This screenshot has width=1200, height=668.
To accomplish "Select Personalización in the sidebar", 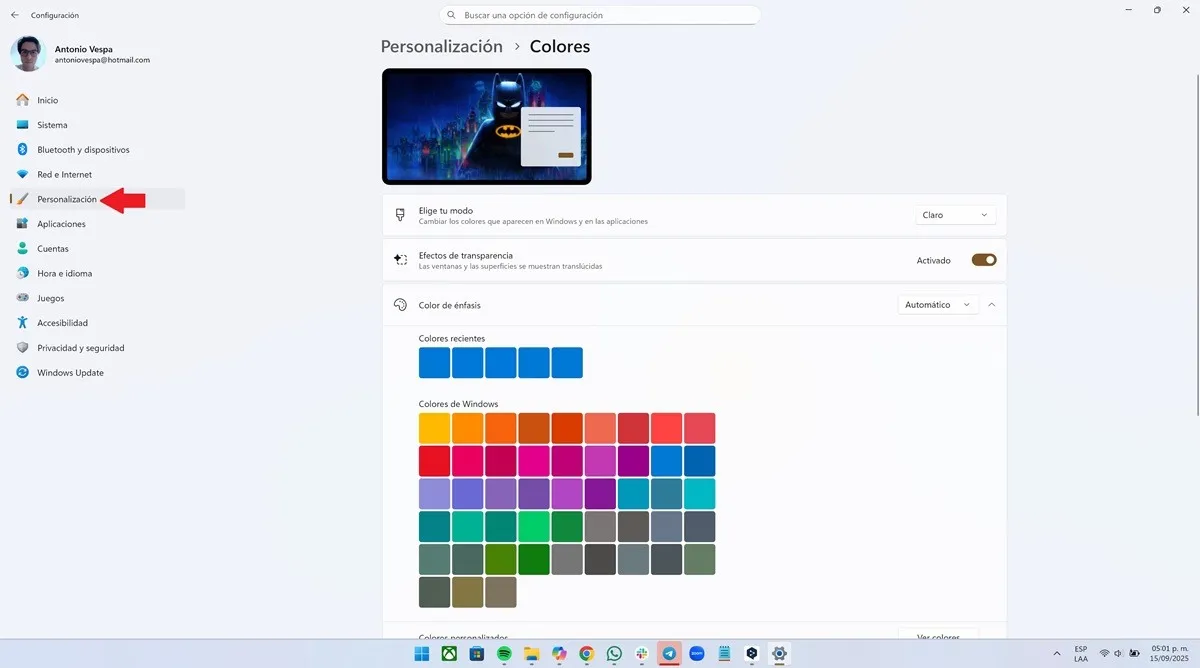I will pos(95,199).
